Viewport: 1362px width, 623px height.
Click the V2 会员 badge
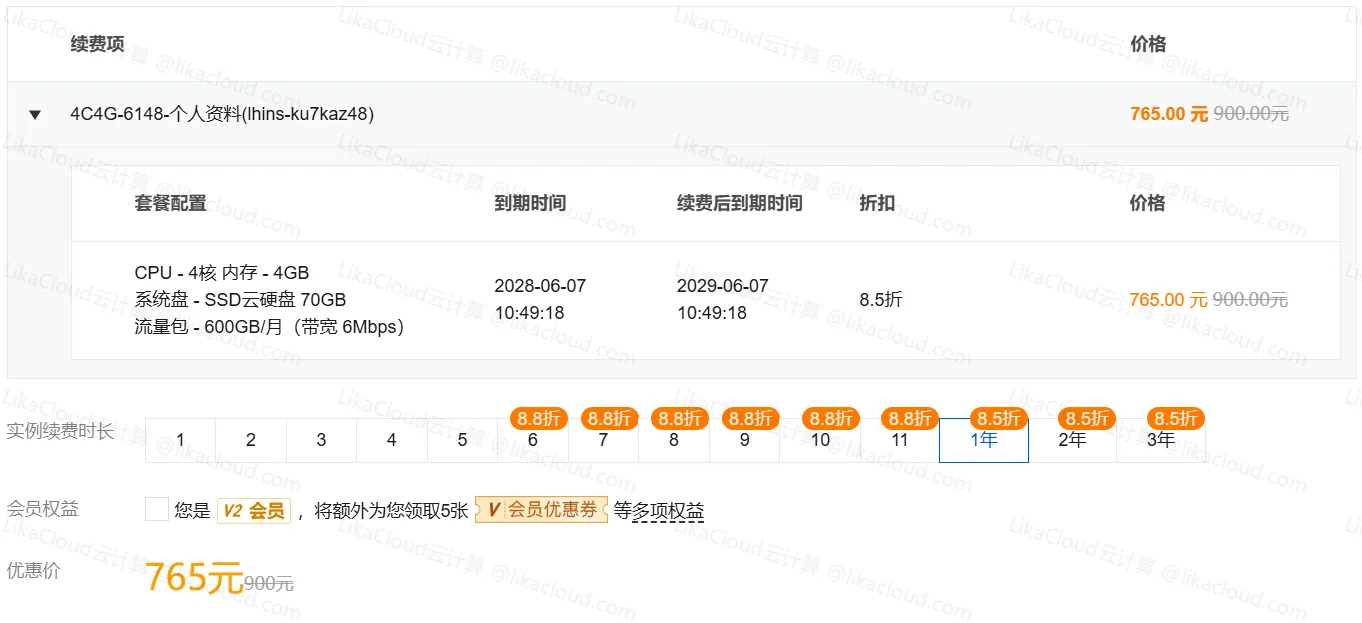click(x=253, y=511)
